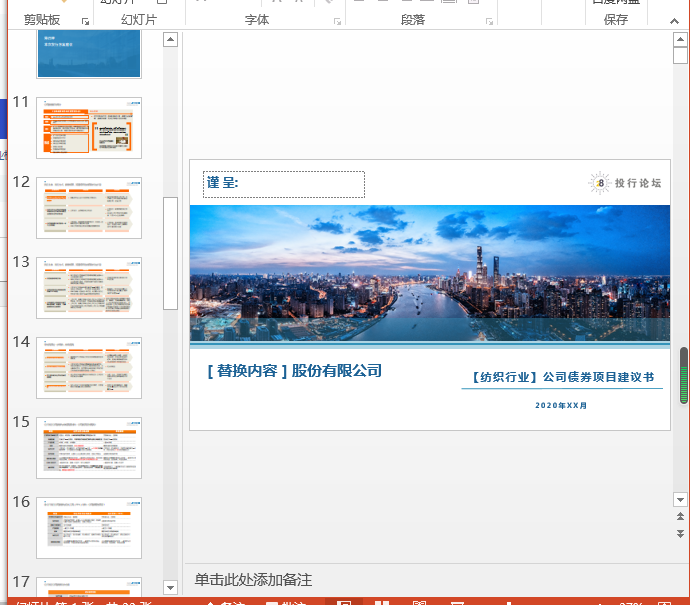Select slide 12 thumbnail

[89, 208]
